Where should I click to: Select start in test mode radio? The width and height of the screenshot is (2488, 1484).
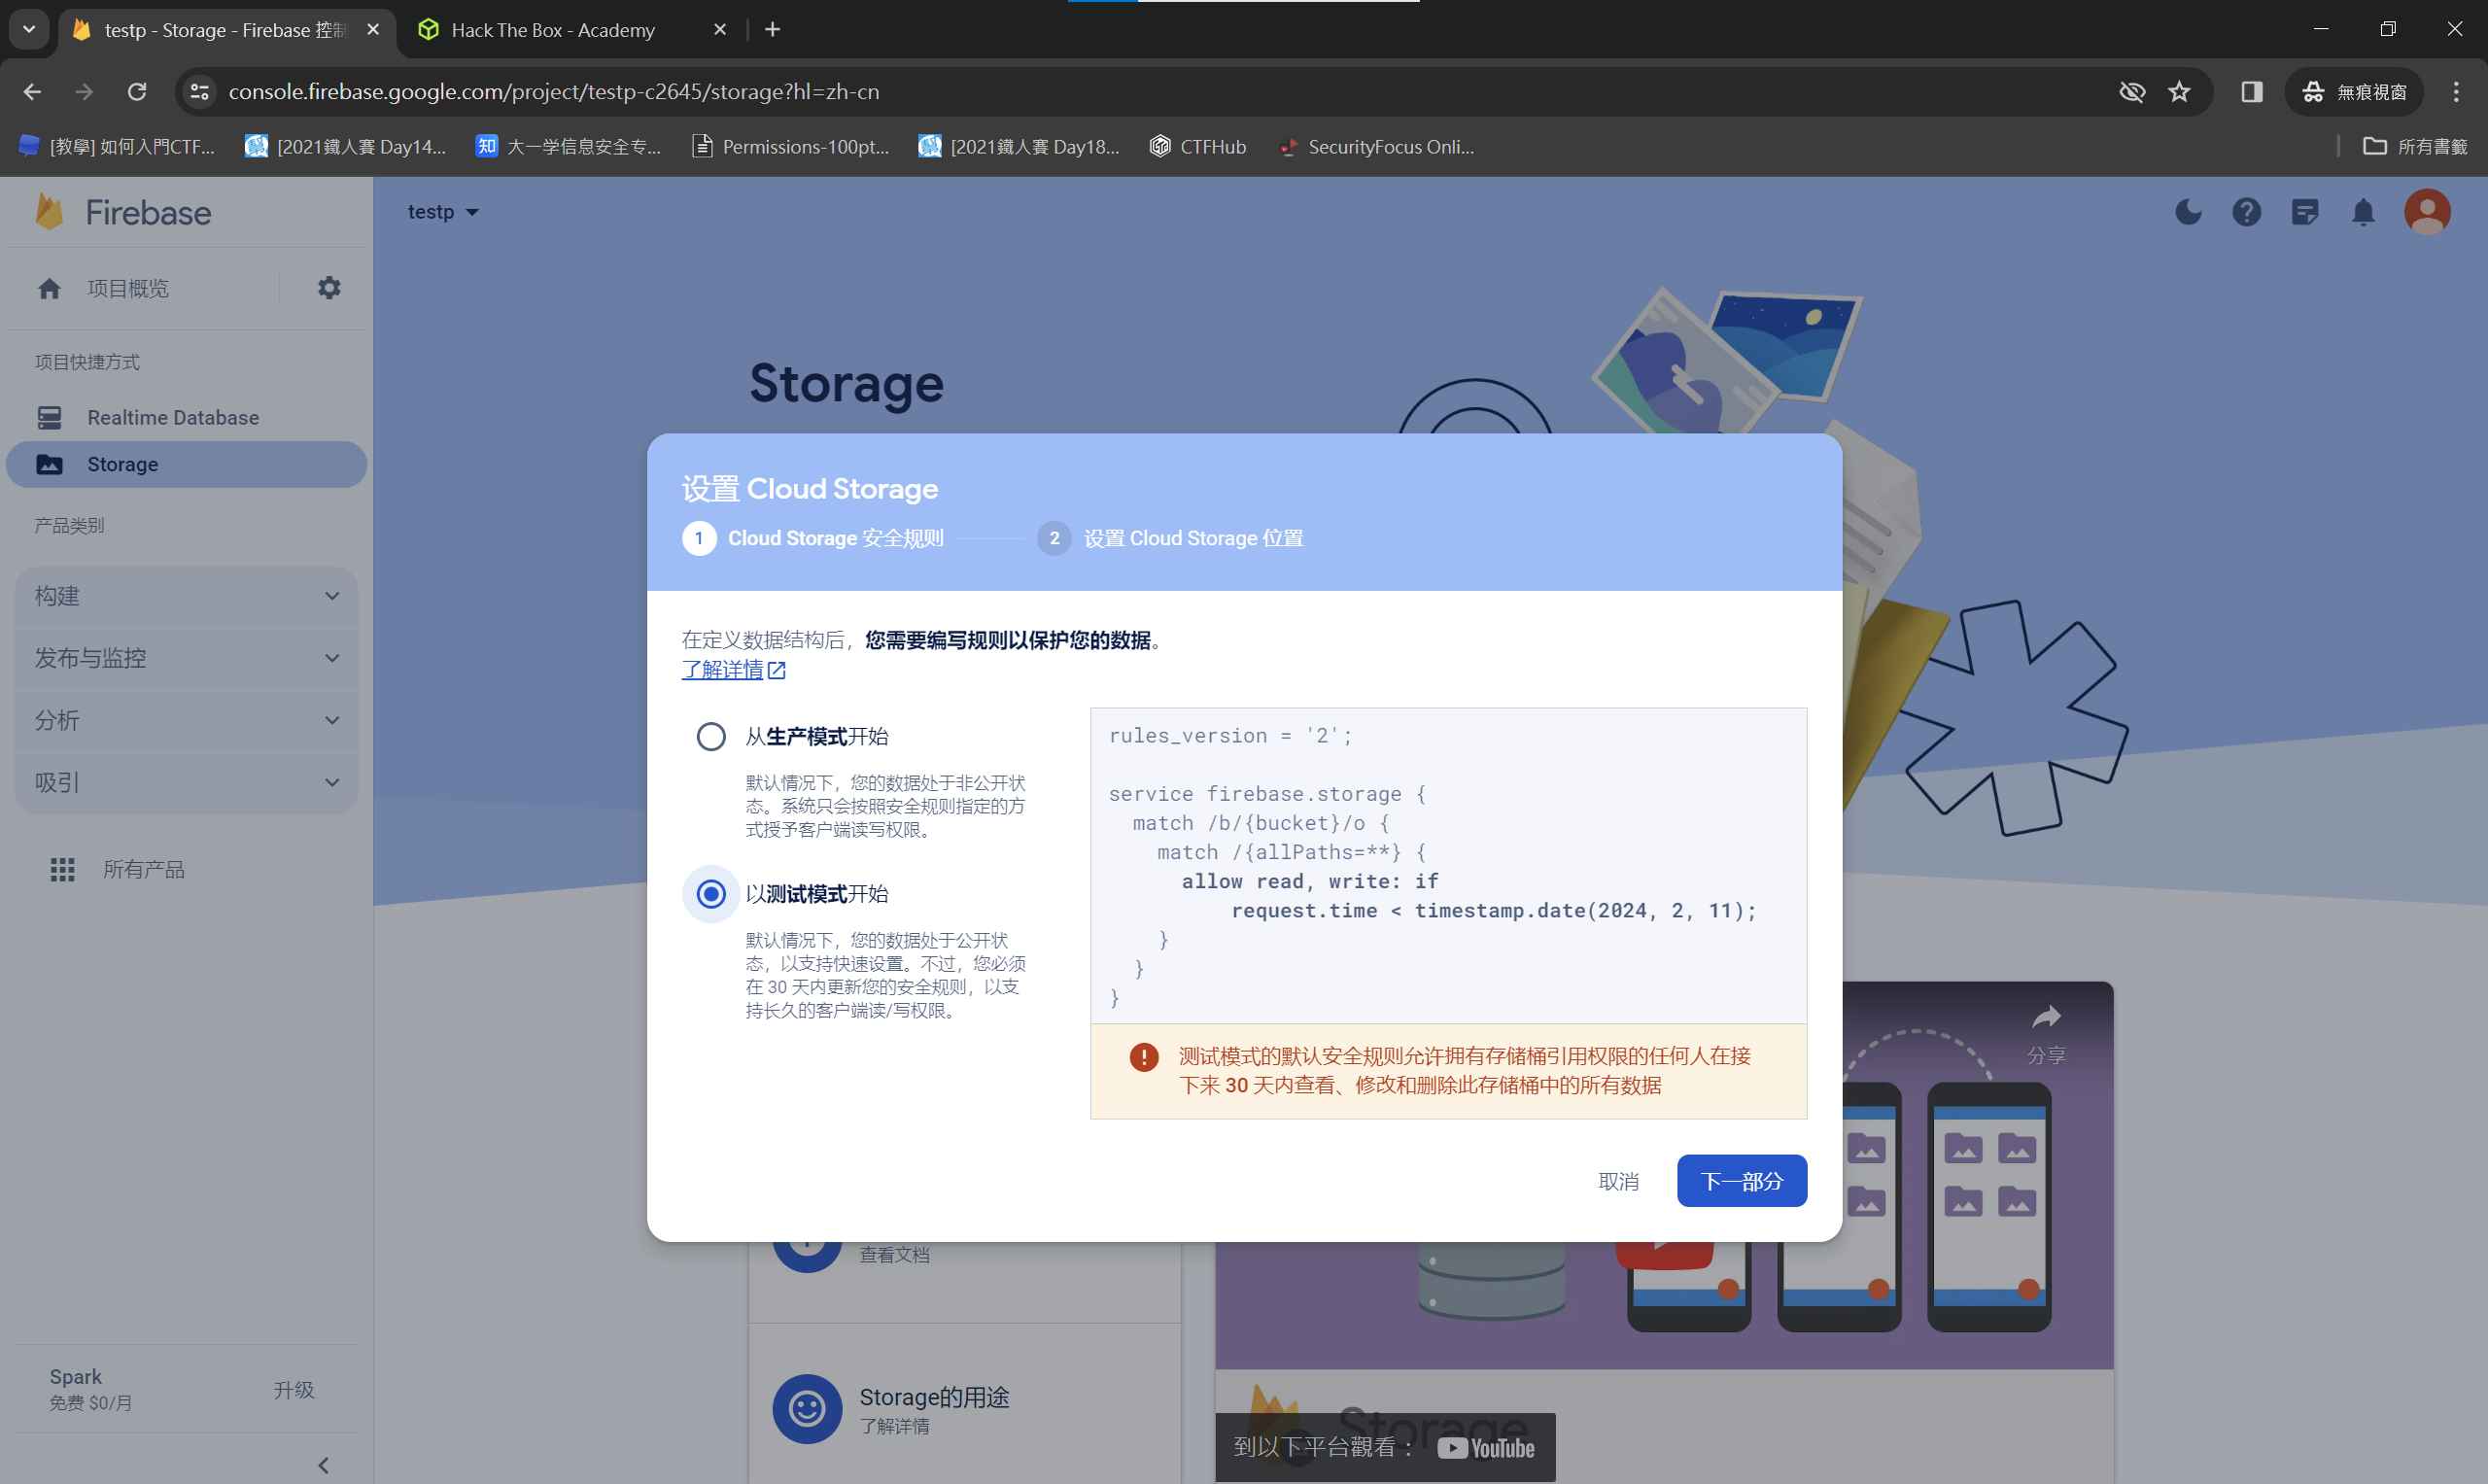pyautogui.click(x=711, y=894)
